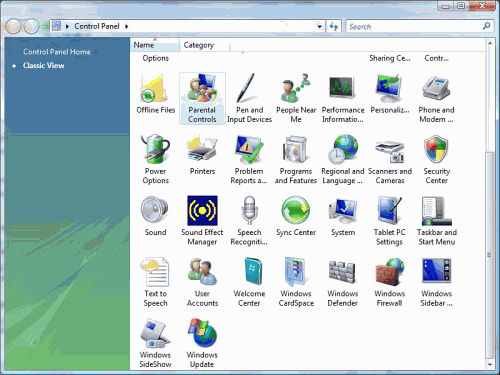The width and height of the screenshot is (500, 375).
Task: Open Tablet PC Settings
Action: 390,221
